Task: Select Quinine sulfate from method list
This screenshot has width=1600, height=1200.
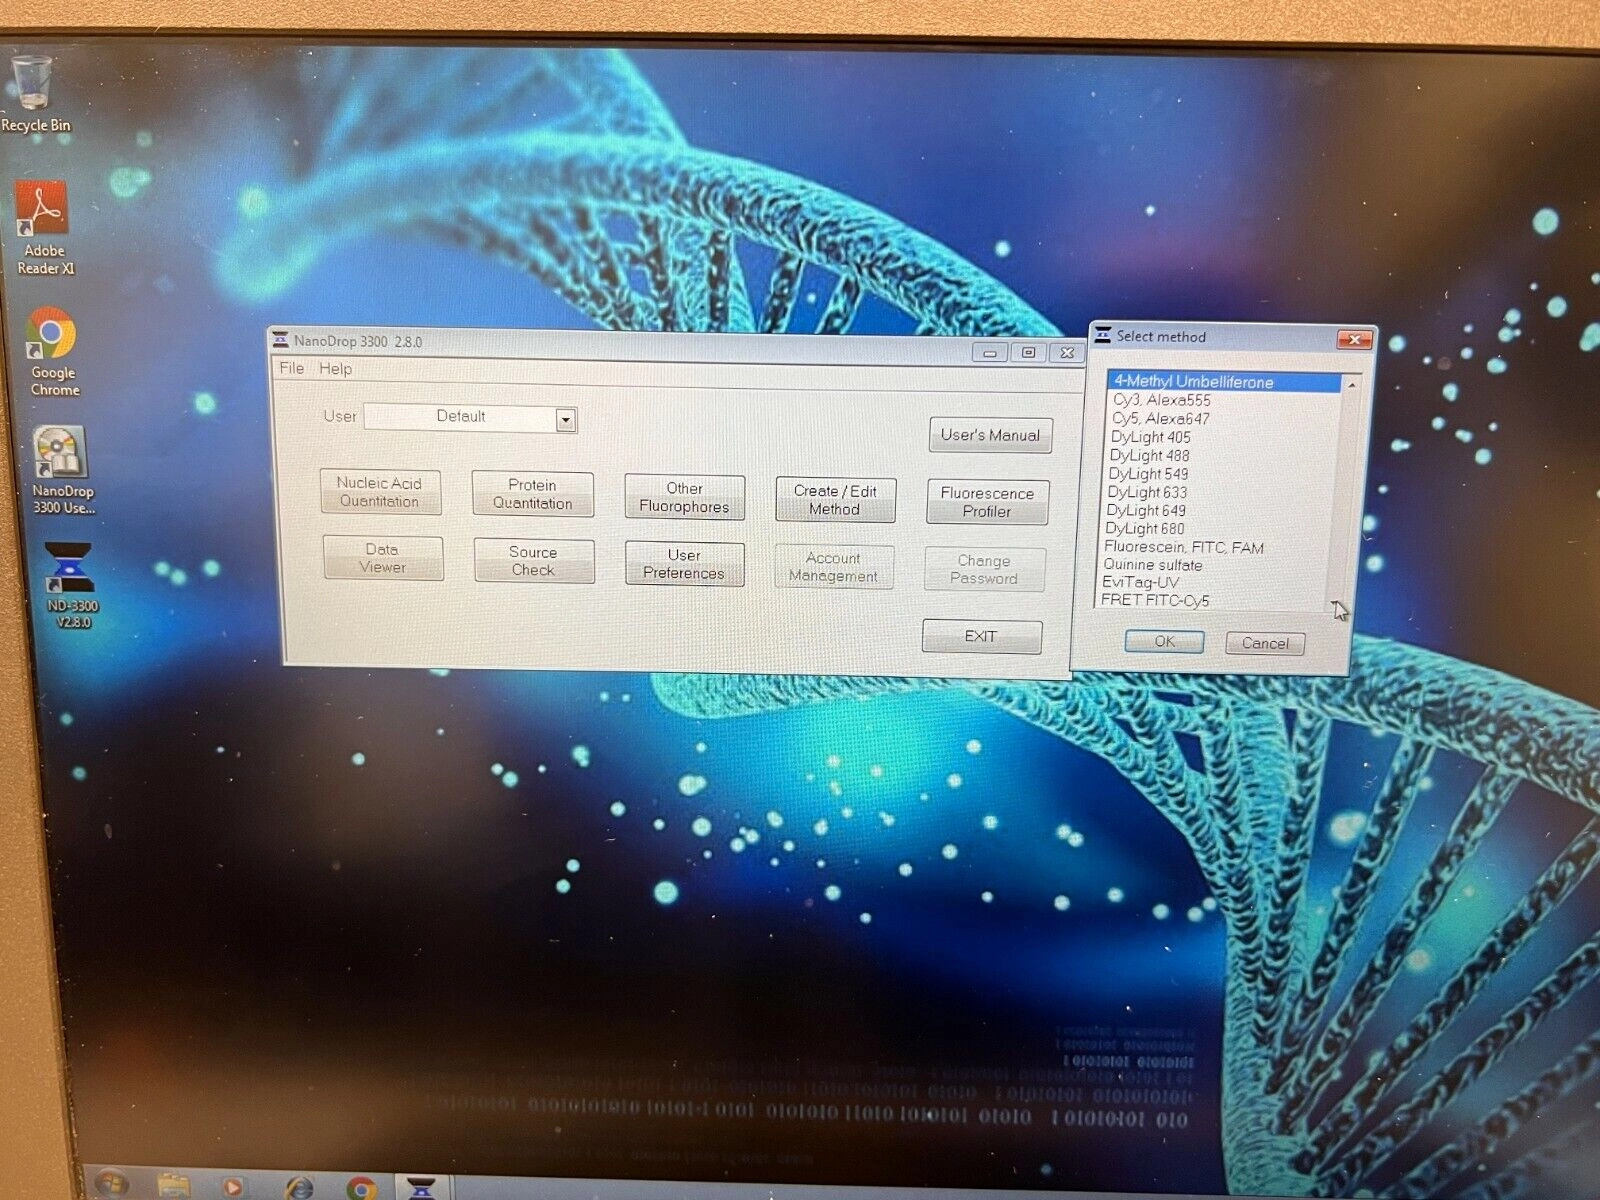Action: point(1152,565)
